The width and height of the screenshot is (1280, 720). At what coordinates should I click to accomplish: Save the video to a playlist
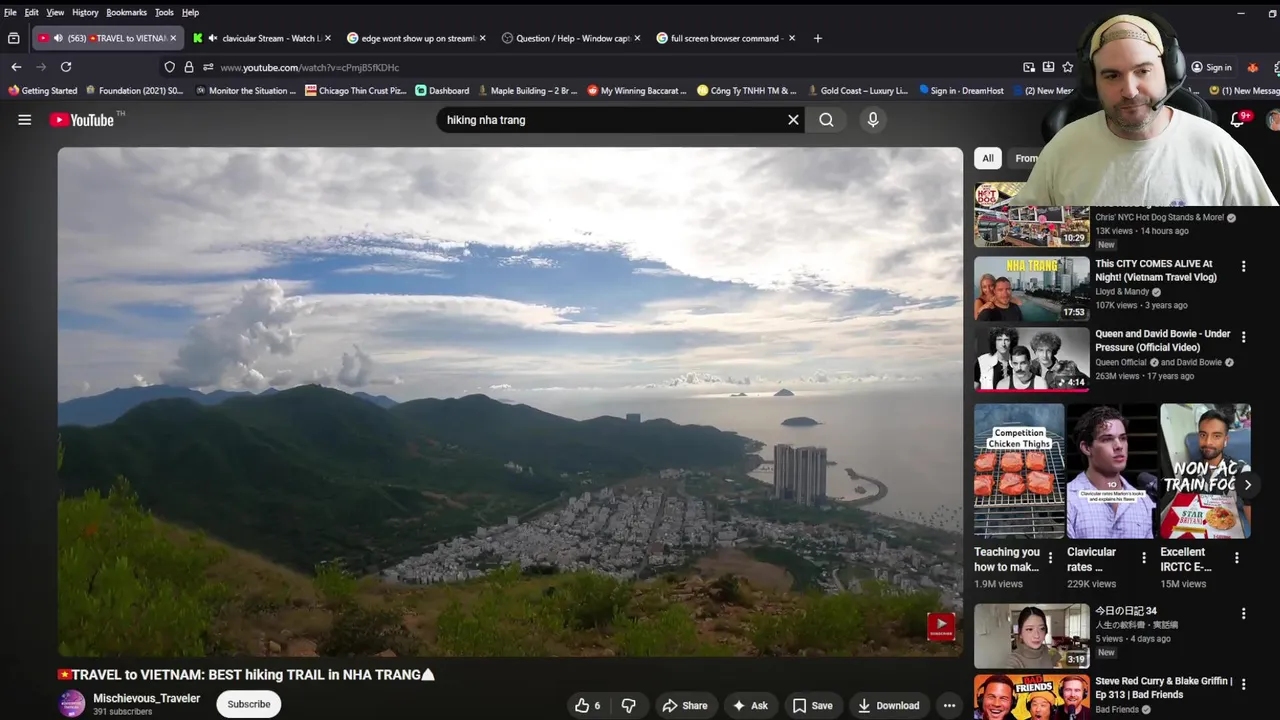point(812,705)
